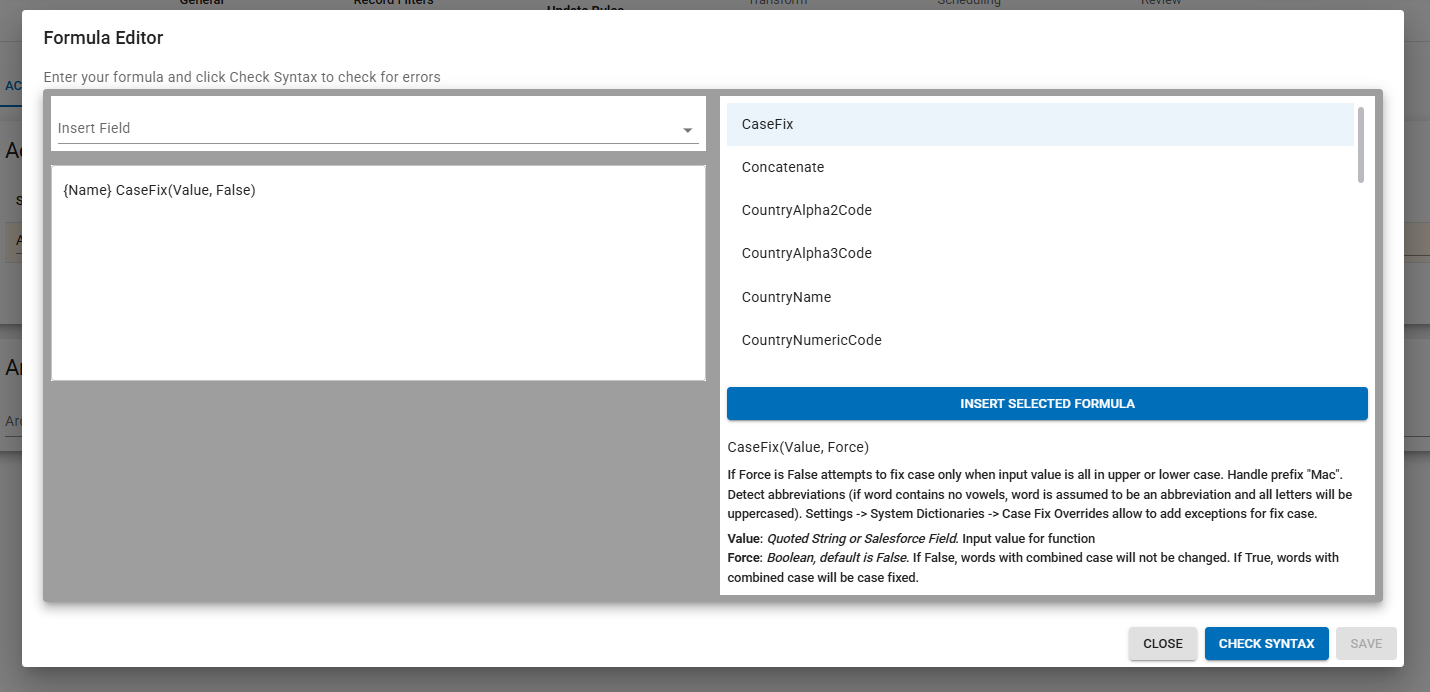Switch to the Scheduling tab
This screenshot has height=692, width=1430.
pyautogui.click(x=969, y=3)
